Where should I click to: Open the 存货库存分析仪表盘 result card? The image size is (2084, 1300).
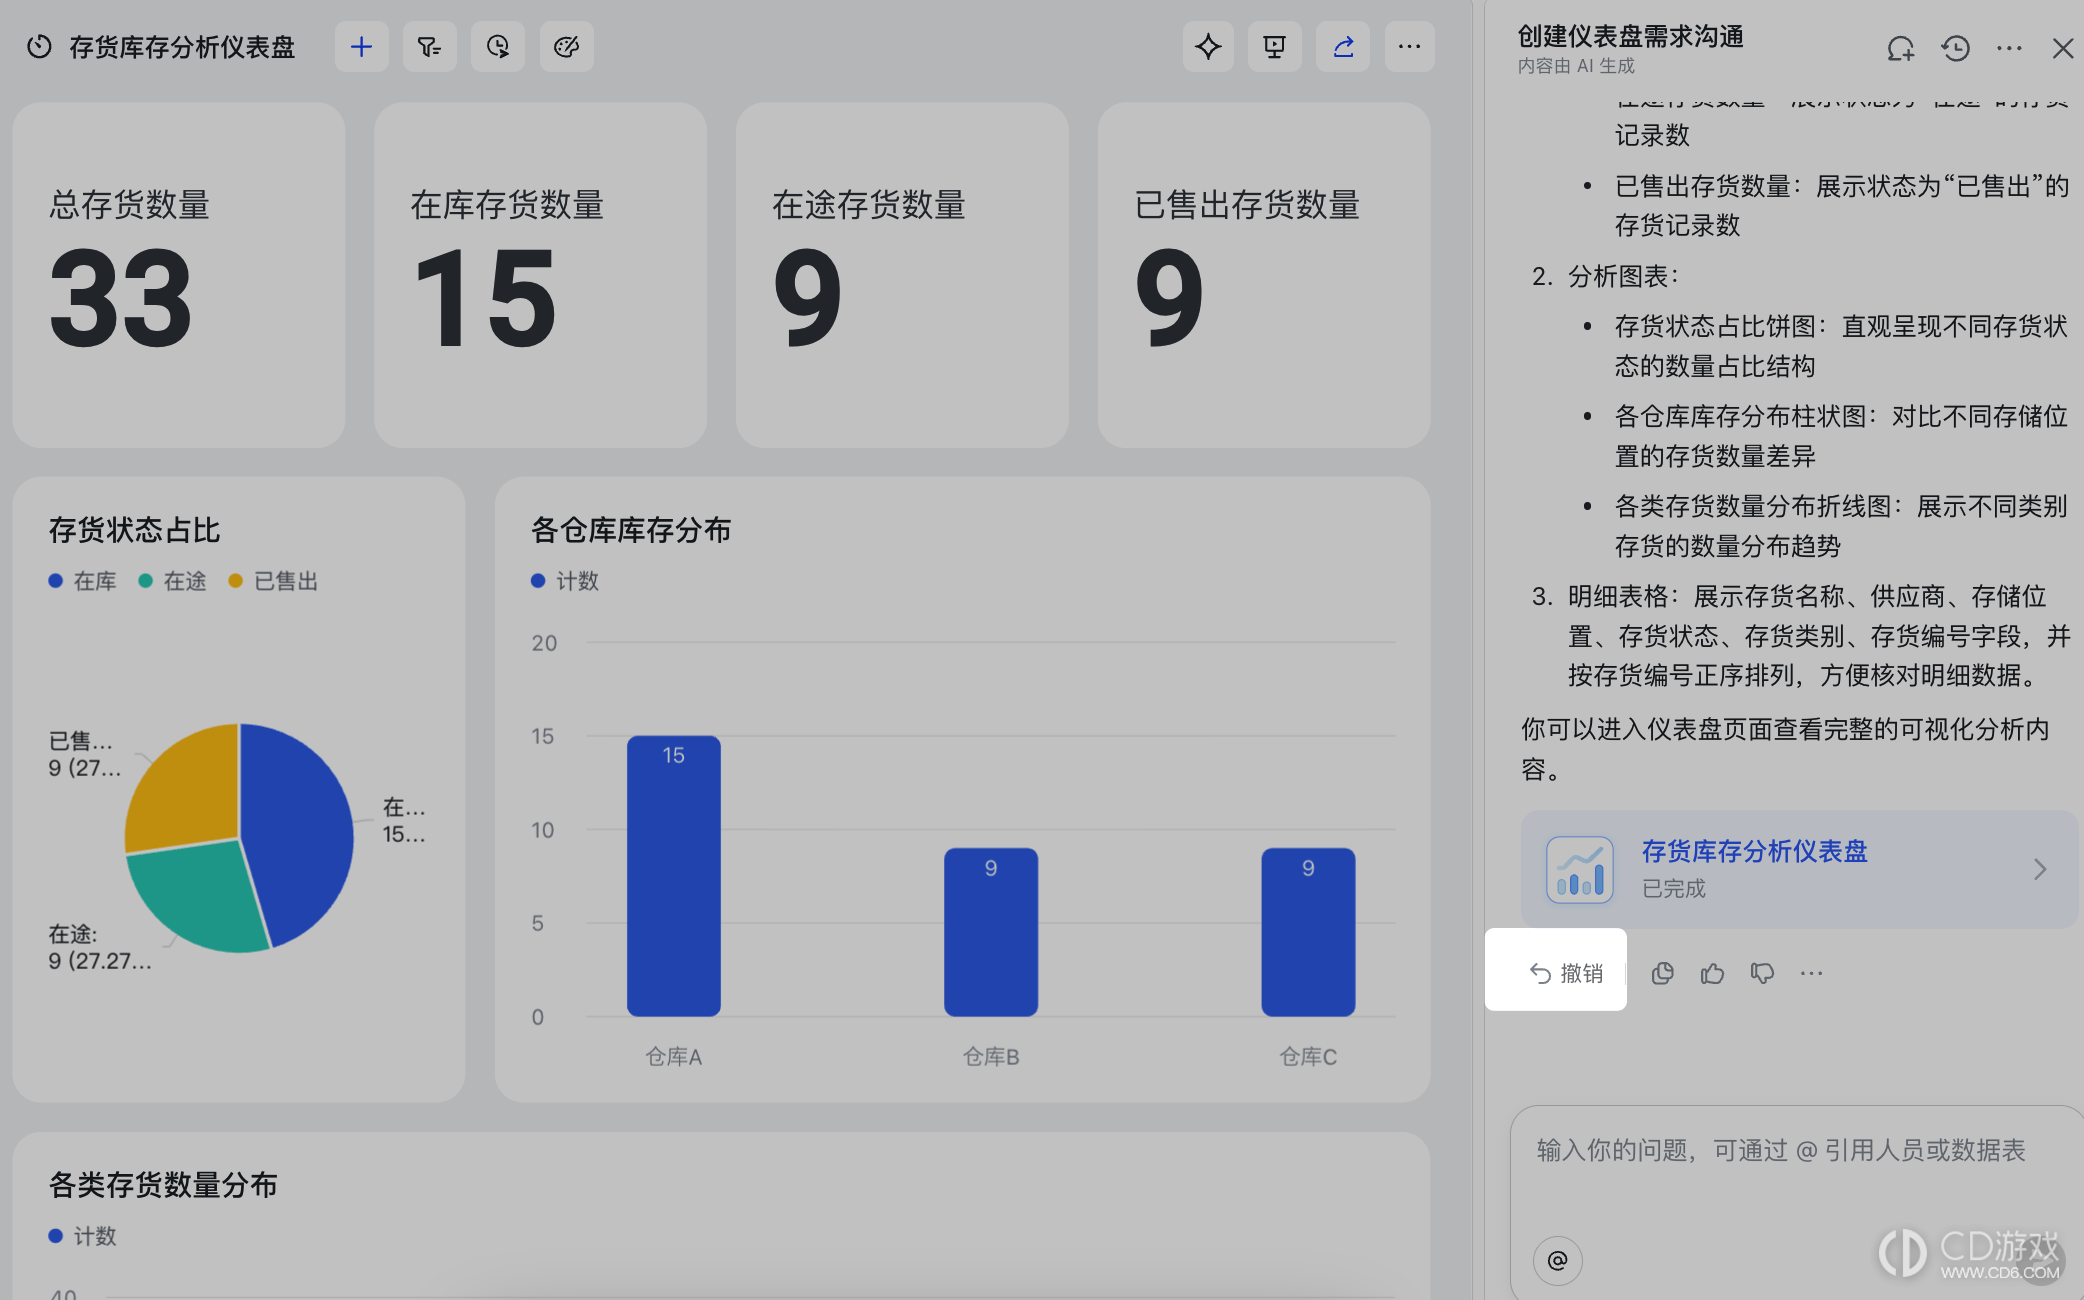pyautogui.click(x=1799, y=869)
